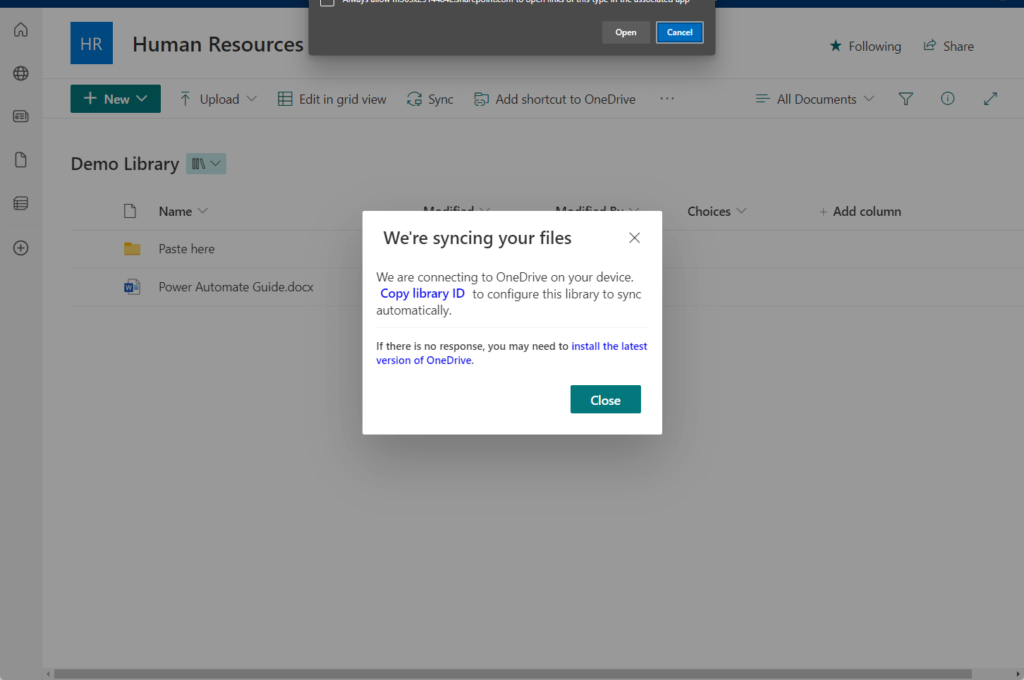The image size is (1024, 680).
Task: Open the Upload dropdown
Action: click(x=218, y=99)
